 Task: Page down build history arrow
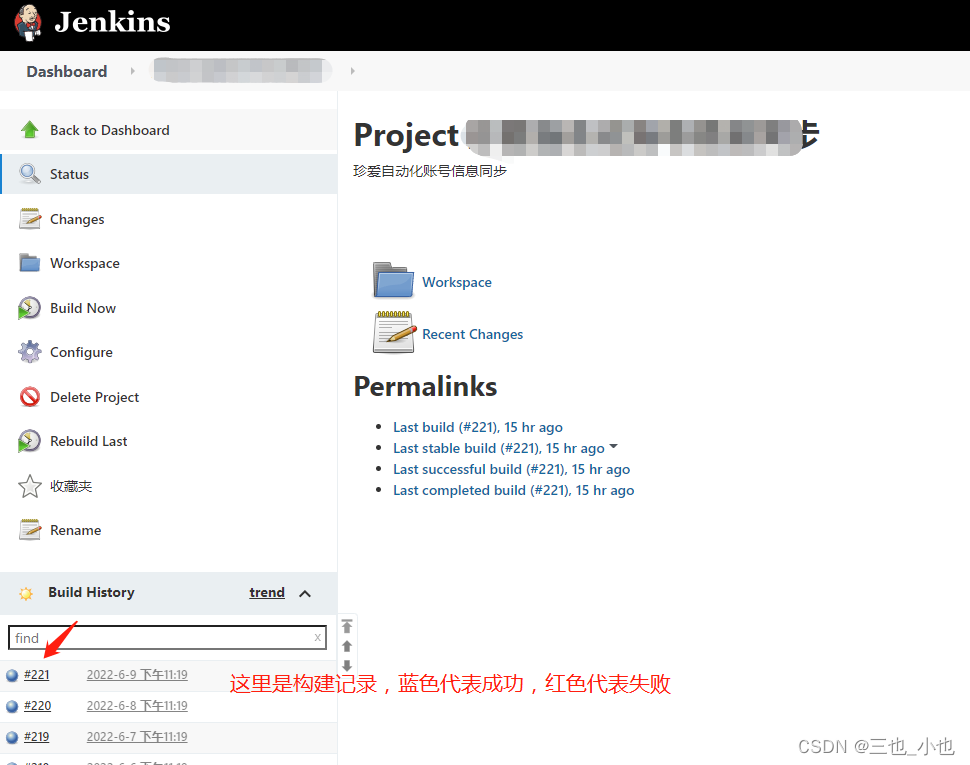[347, 665]
